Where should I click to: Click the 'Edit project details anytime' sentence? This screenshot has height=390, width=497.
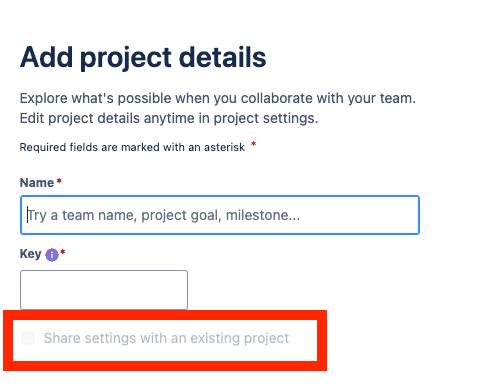(169, 118)
